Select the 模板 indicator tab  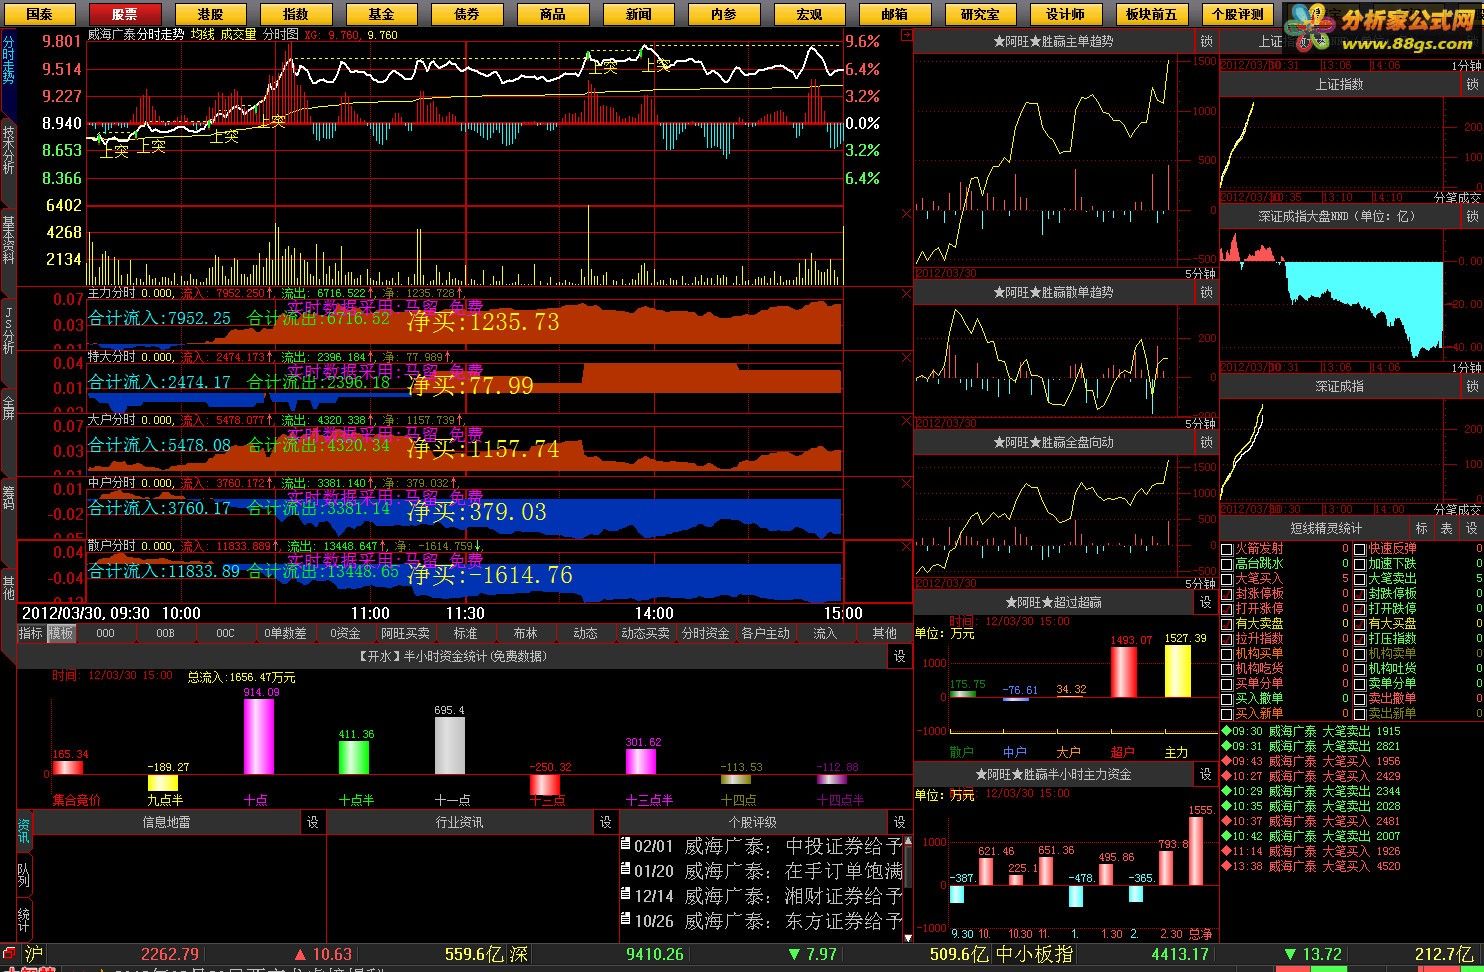click(61, 633)
